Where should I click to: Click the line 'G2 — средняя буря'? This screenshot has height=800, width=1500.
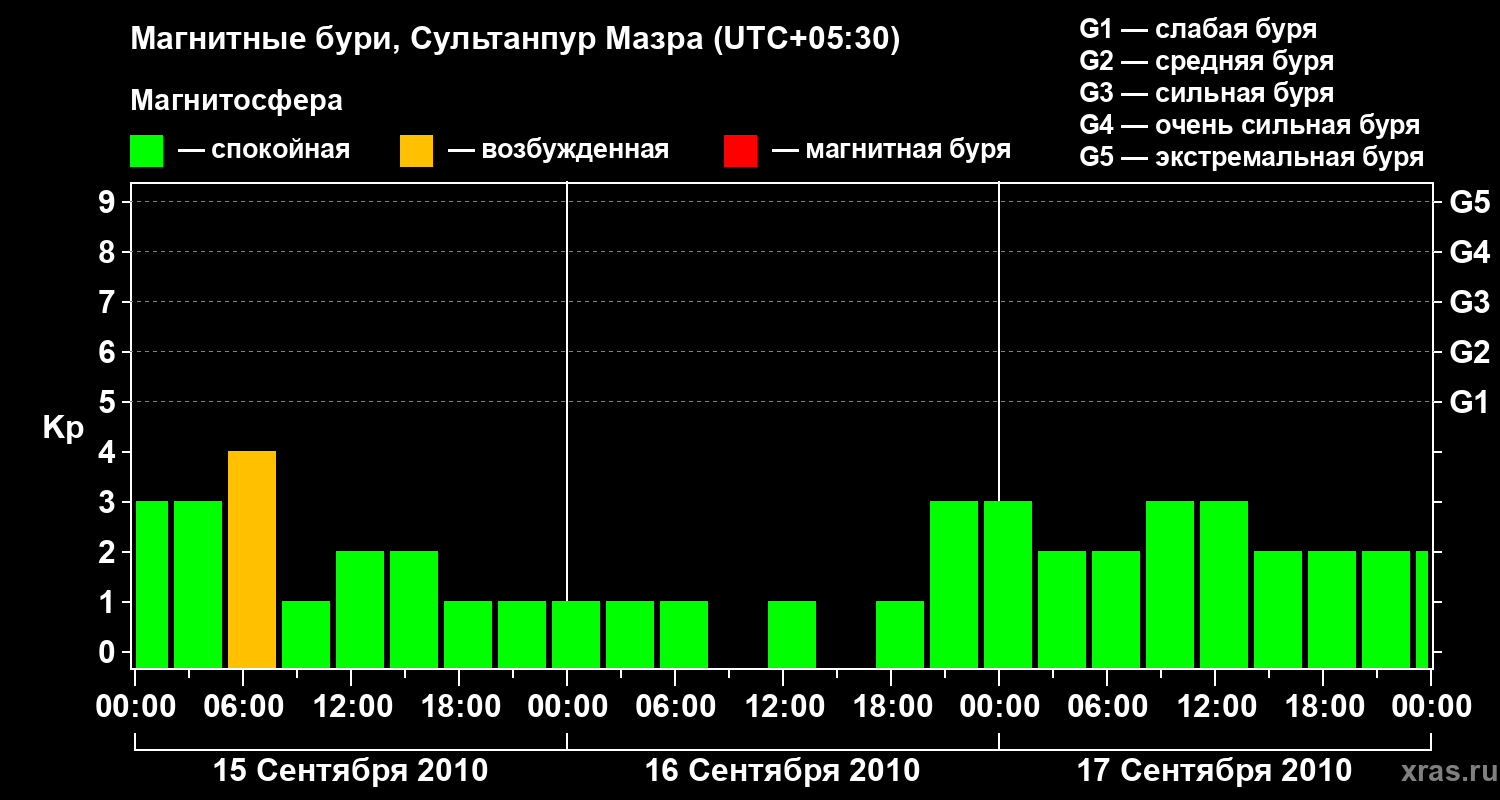click(1207, 61)
